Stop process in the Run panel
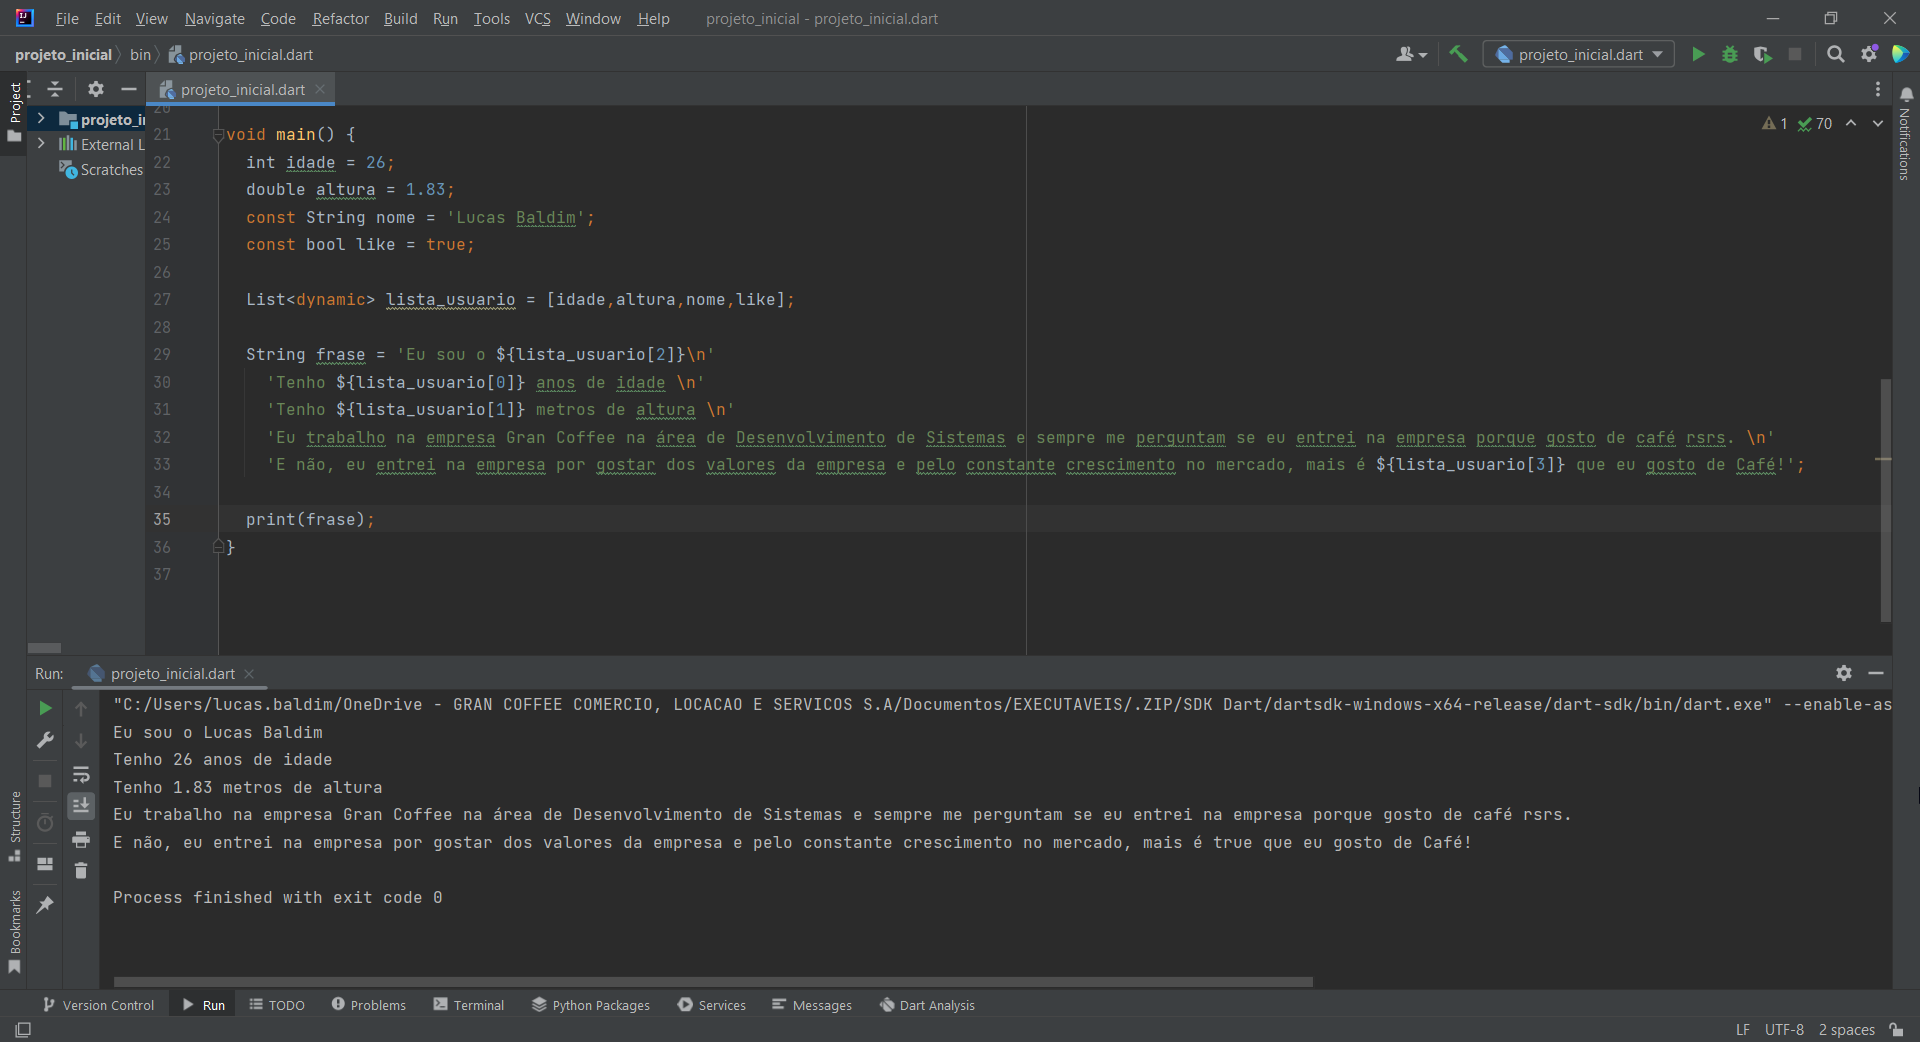1920x1042 pixels. 45,780
